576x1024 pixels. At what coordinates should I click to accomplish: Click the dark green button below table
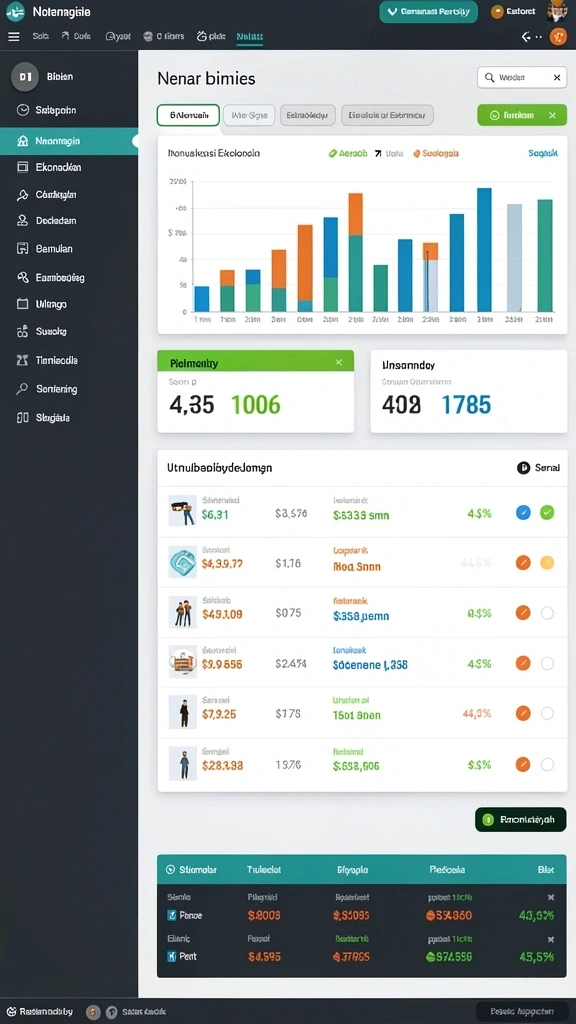pos(520,819)
